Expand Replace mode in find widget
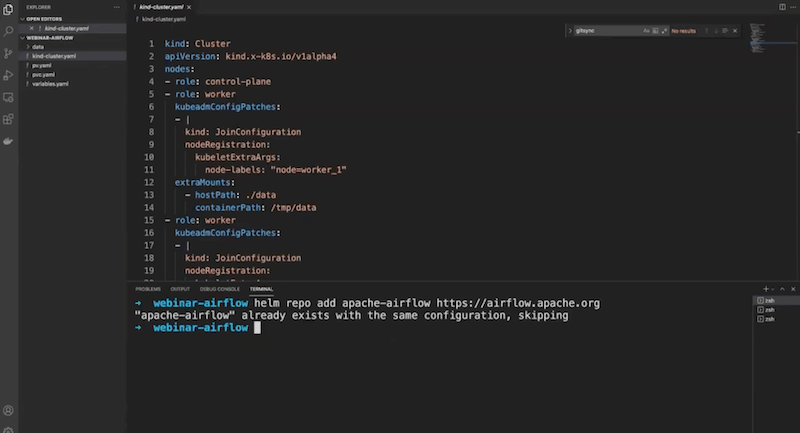Screen dimensions: 800x433 (x=568, y=32)
